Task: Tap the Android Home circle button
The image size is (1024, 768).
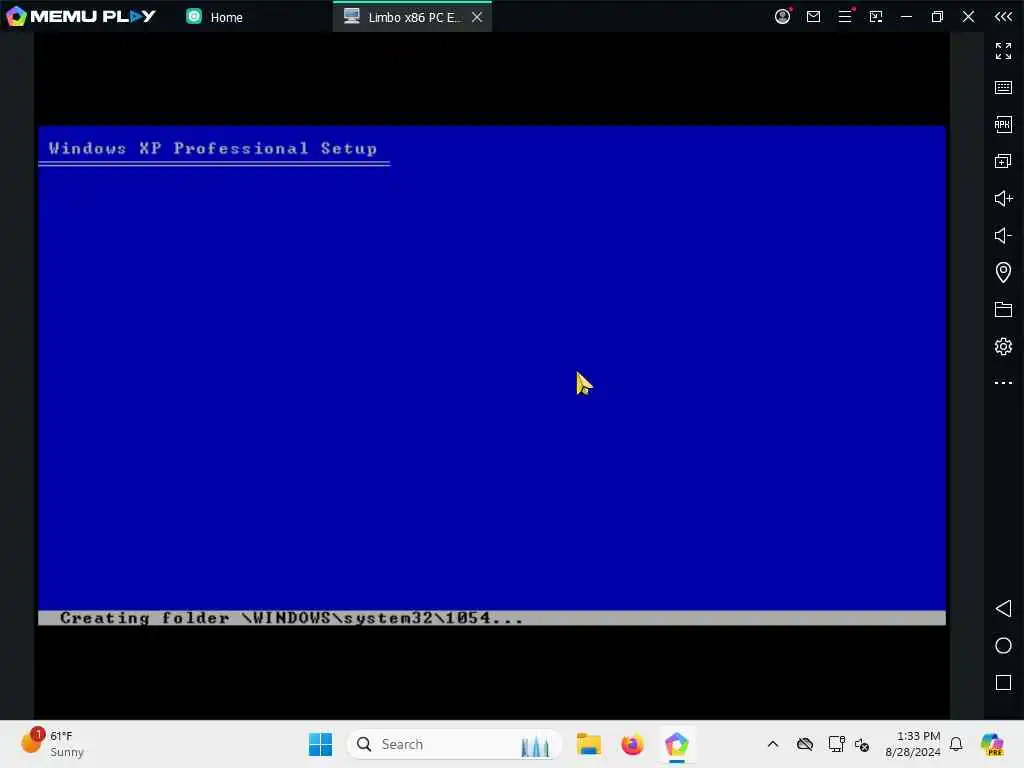Action: 1003,646
